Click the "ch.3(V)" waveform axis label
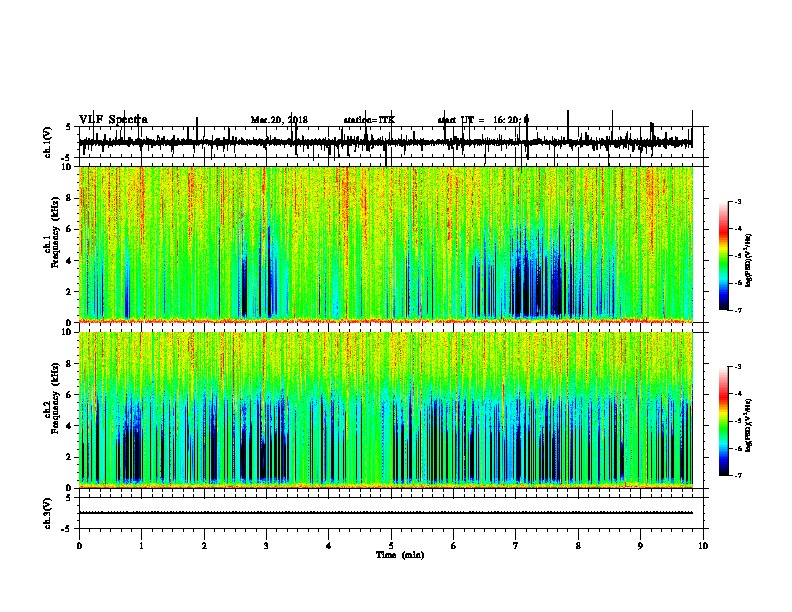792x612 pixels. click(48, 513)
